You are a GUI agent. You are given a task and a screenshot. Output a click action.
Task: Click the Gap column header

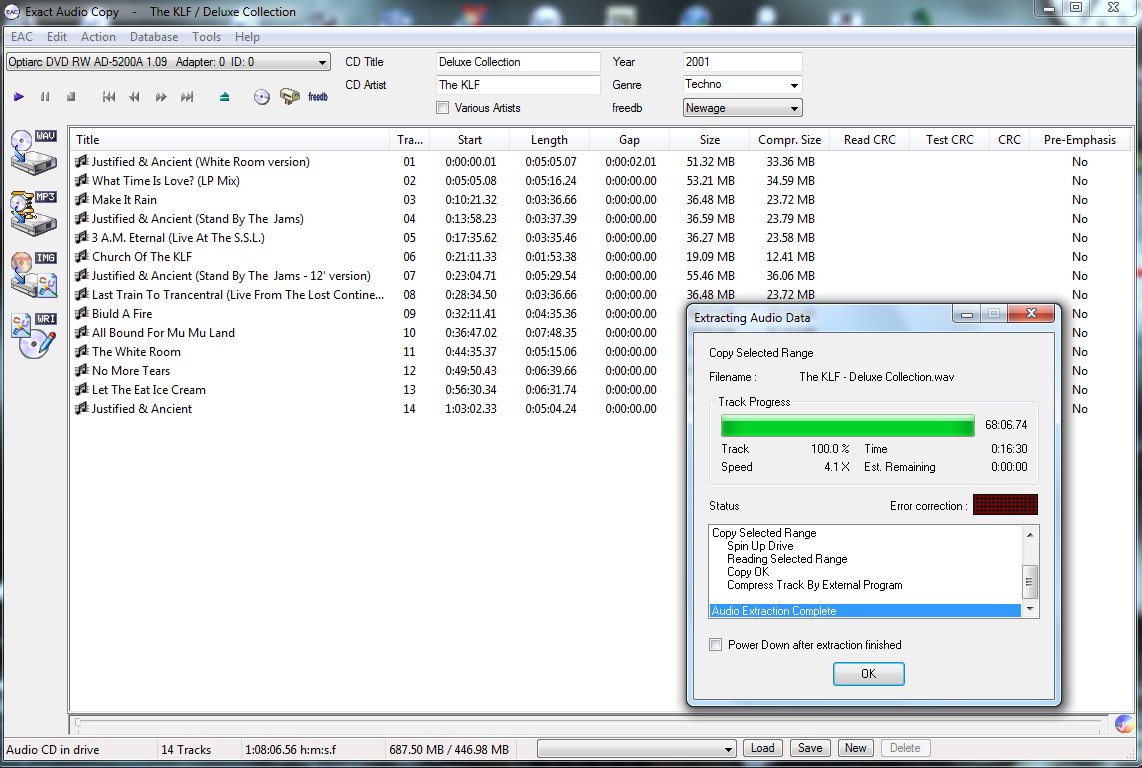(x=629, y=140)
